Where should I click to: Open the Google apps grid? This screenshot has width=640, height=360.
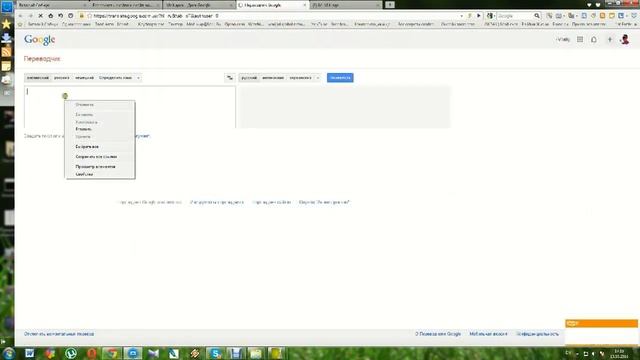pyautogui.click(x=580, y=40)
